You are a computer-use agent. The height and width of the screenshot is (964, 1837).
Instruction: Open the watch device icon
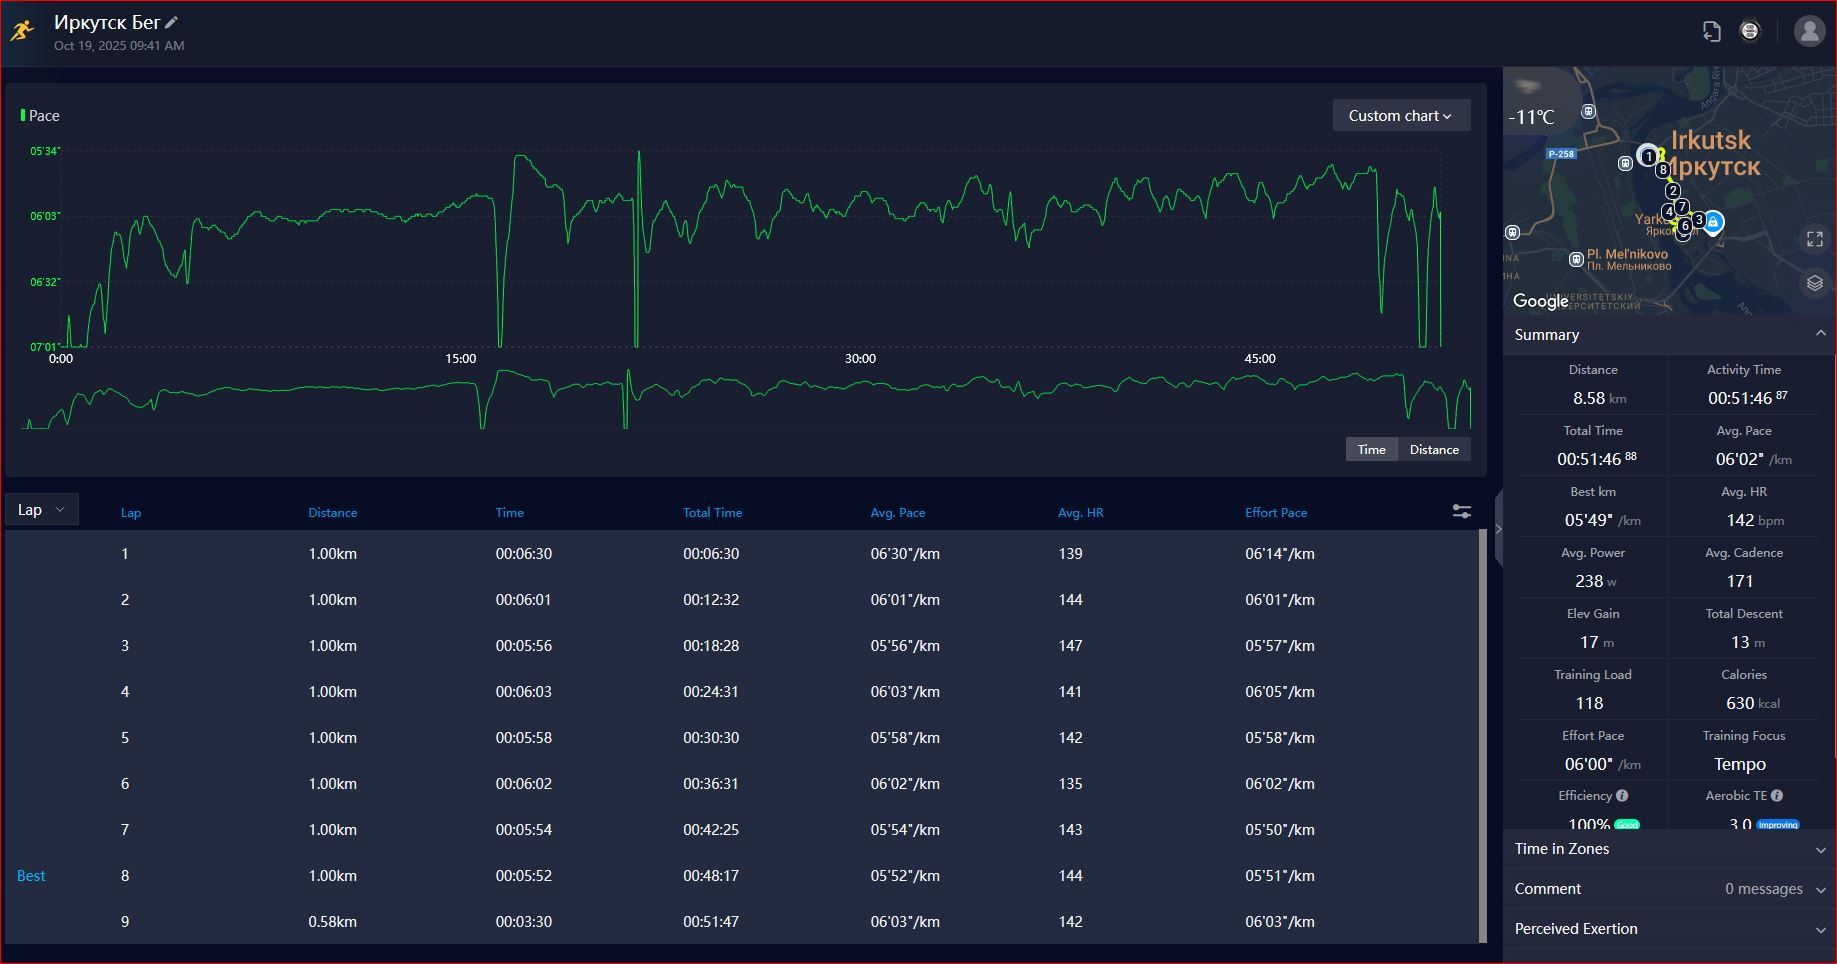1749,31
